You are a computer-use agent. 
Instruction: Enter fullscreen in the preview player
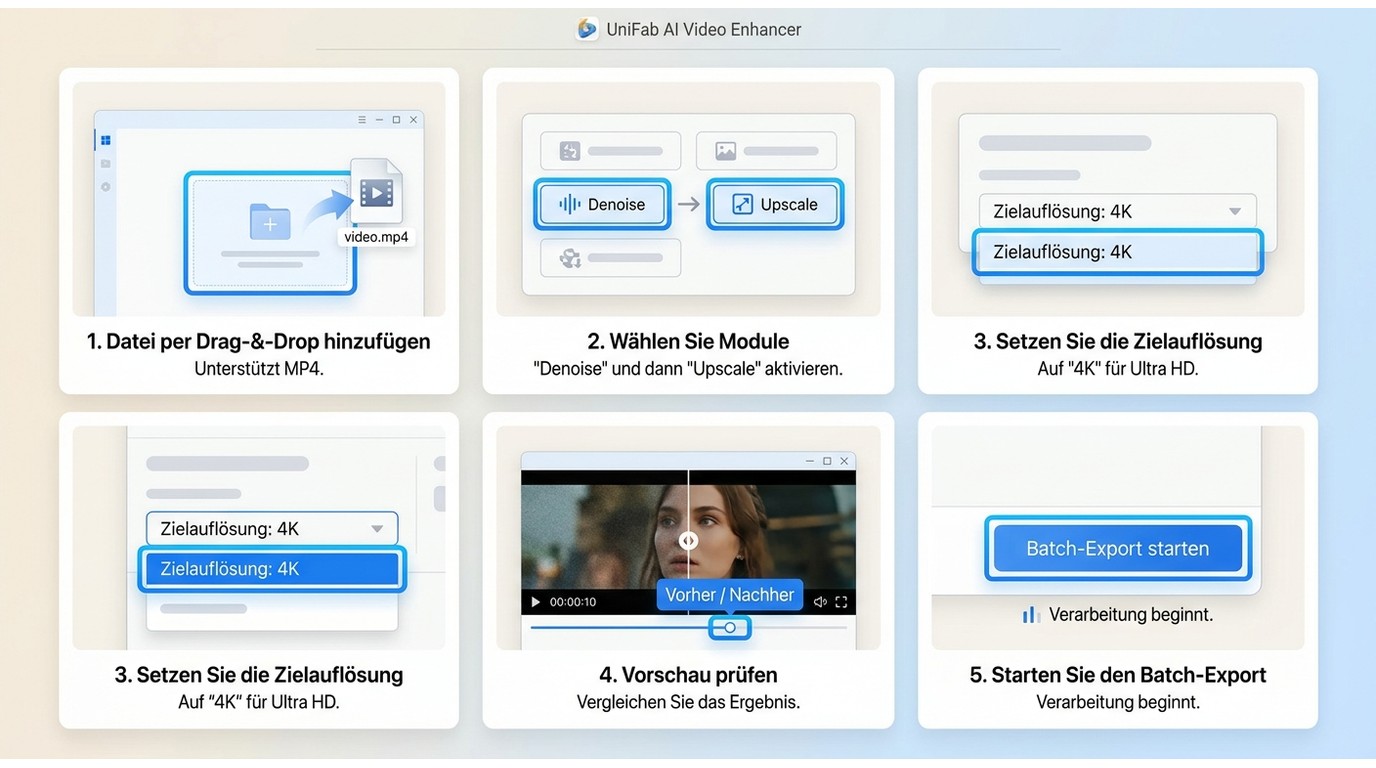tap(841, 602)
